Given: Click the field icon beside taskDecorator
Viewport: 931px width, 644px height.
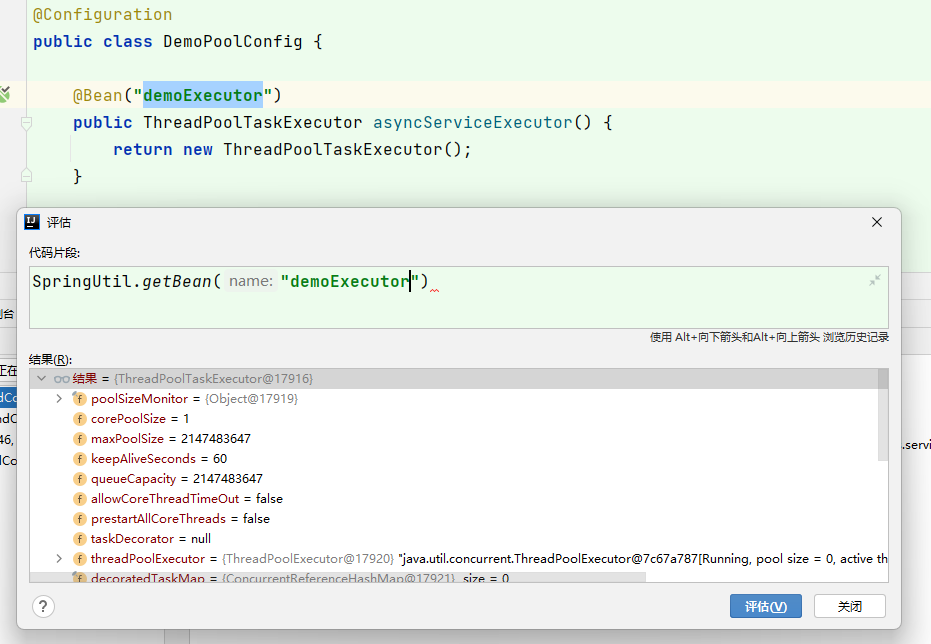Looking at the screenshot, I should click(x=80, y=539).
